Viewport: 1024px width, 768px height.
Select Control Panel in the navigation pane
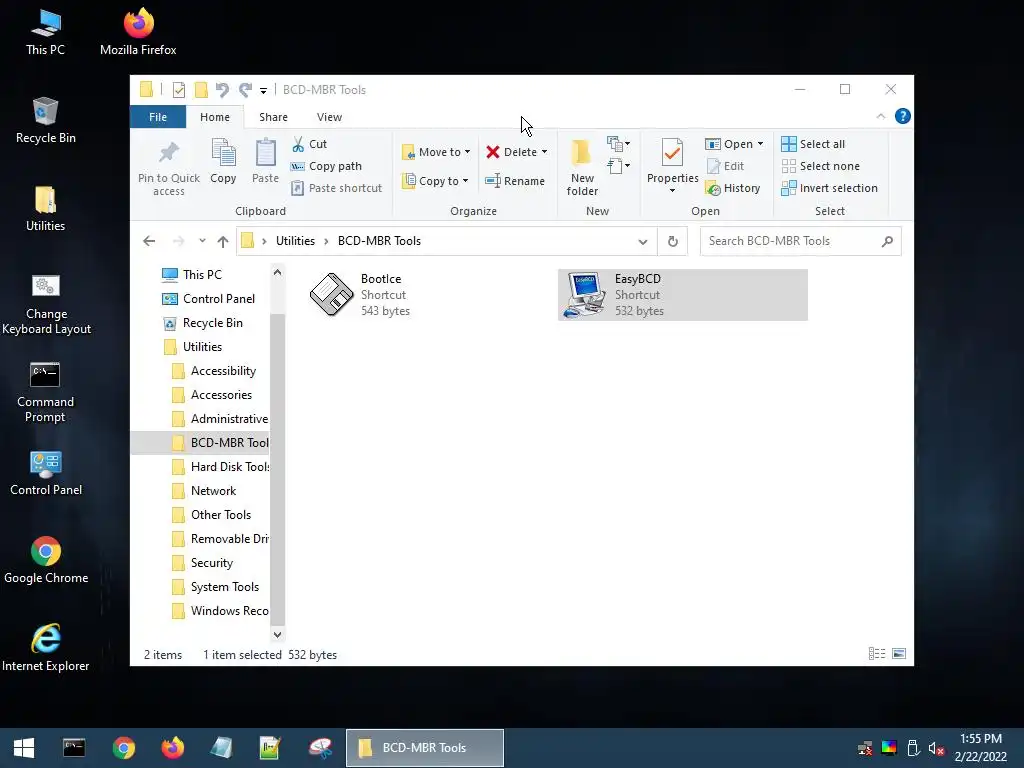[x=219, y=299]
